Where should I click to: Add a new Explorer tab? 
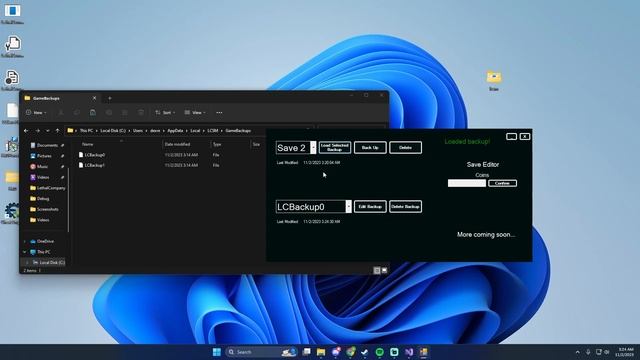click(x=109, y=98)
